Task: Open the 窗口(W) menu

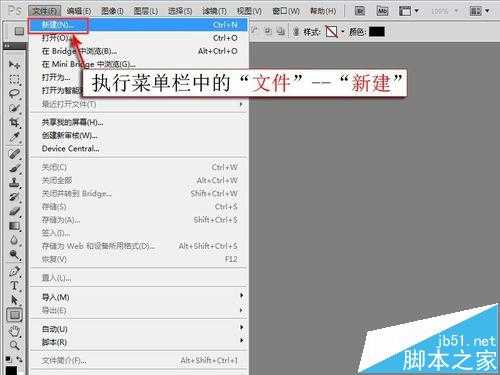Action: pos(286,11)
